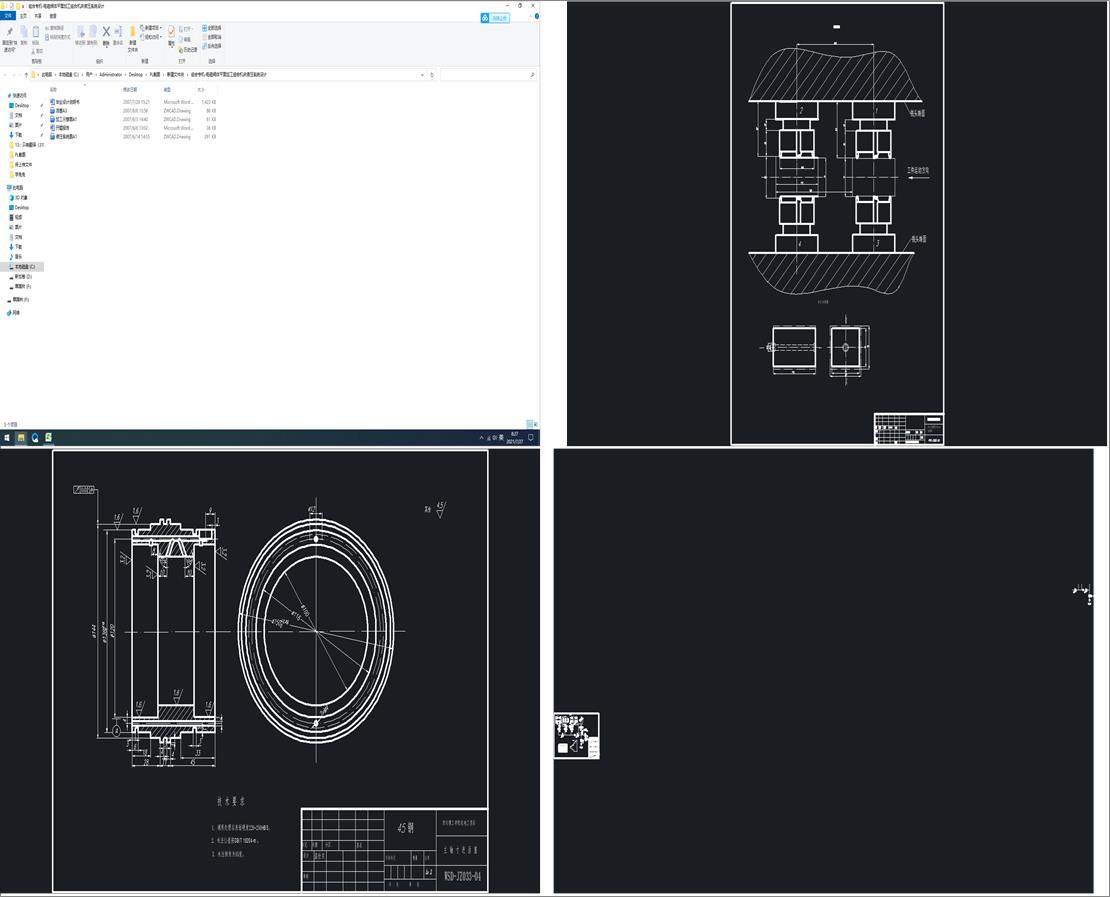Image resolution: width=1110 pixels, height=897 pixels.
Task: Switch to details view via status bar icon
Action: [x=529, y=424]
